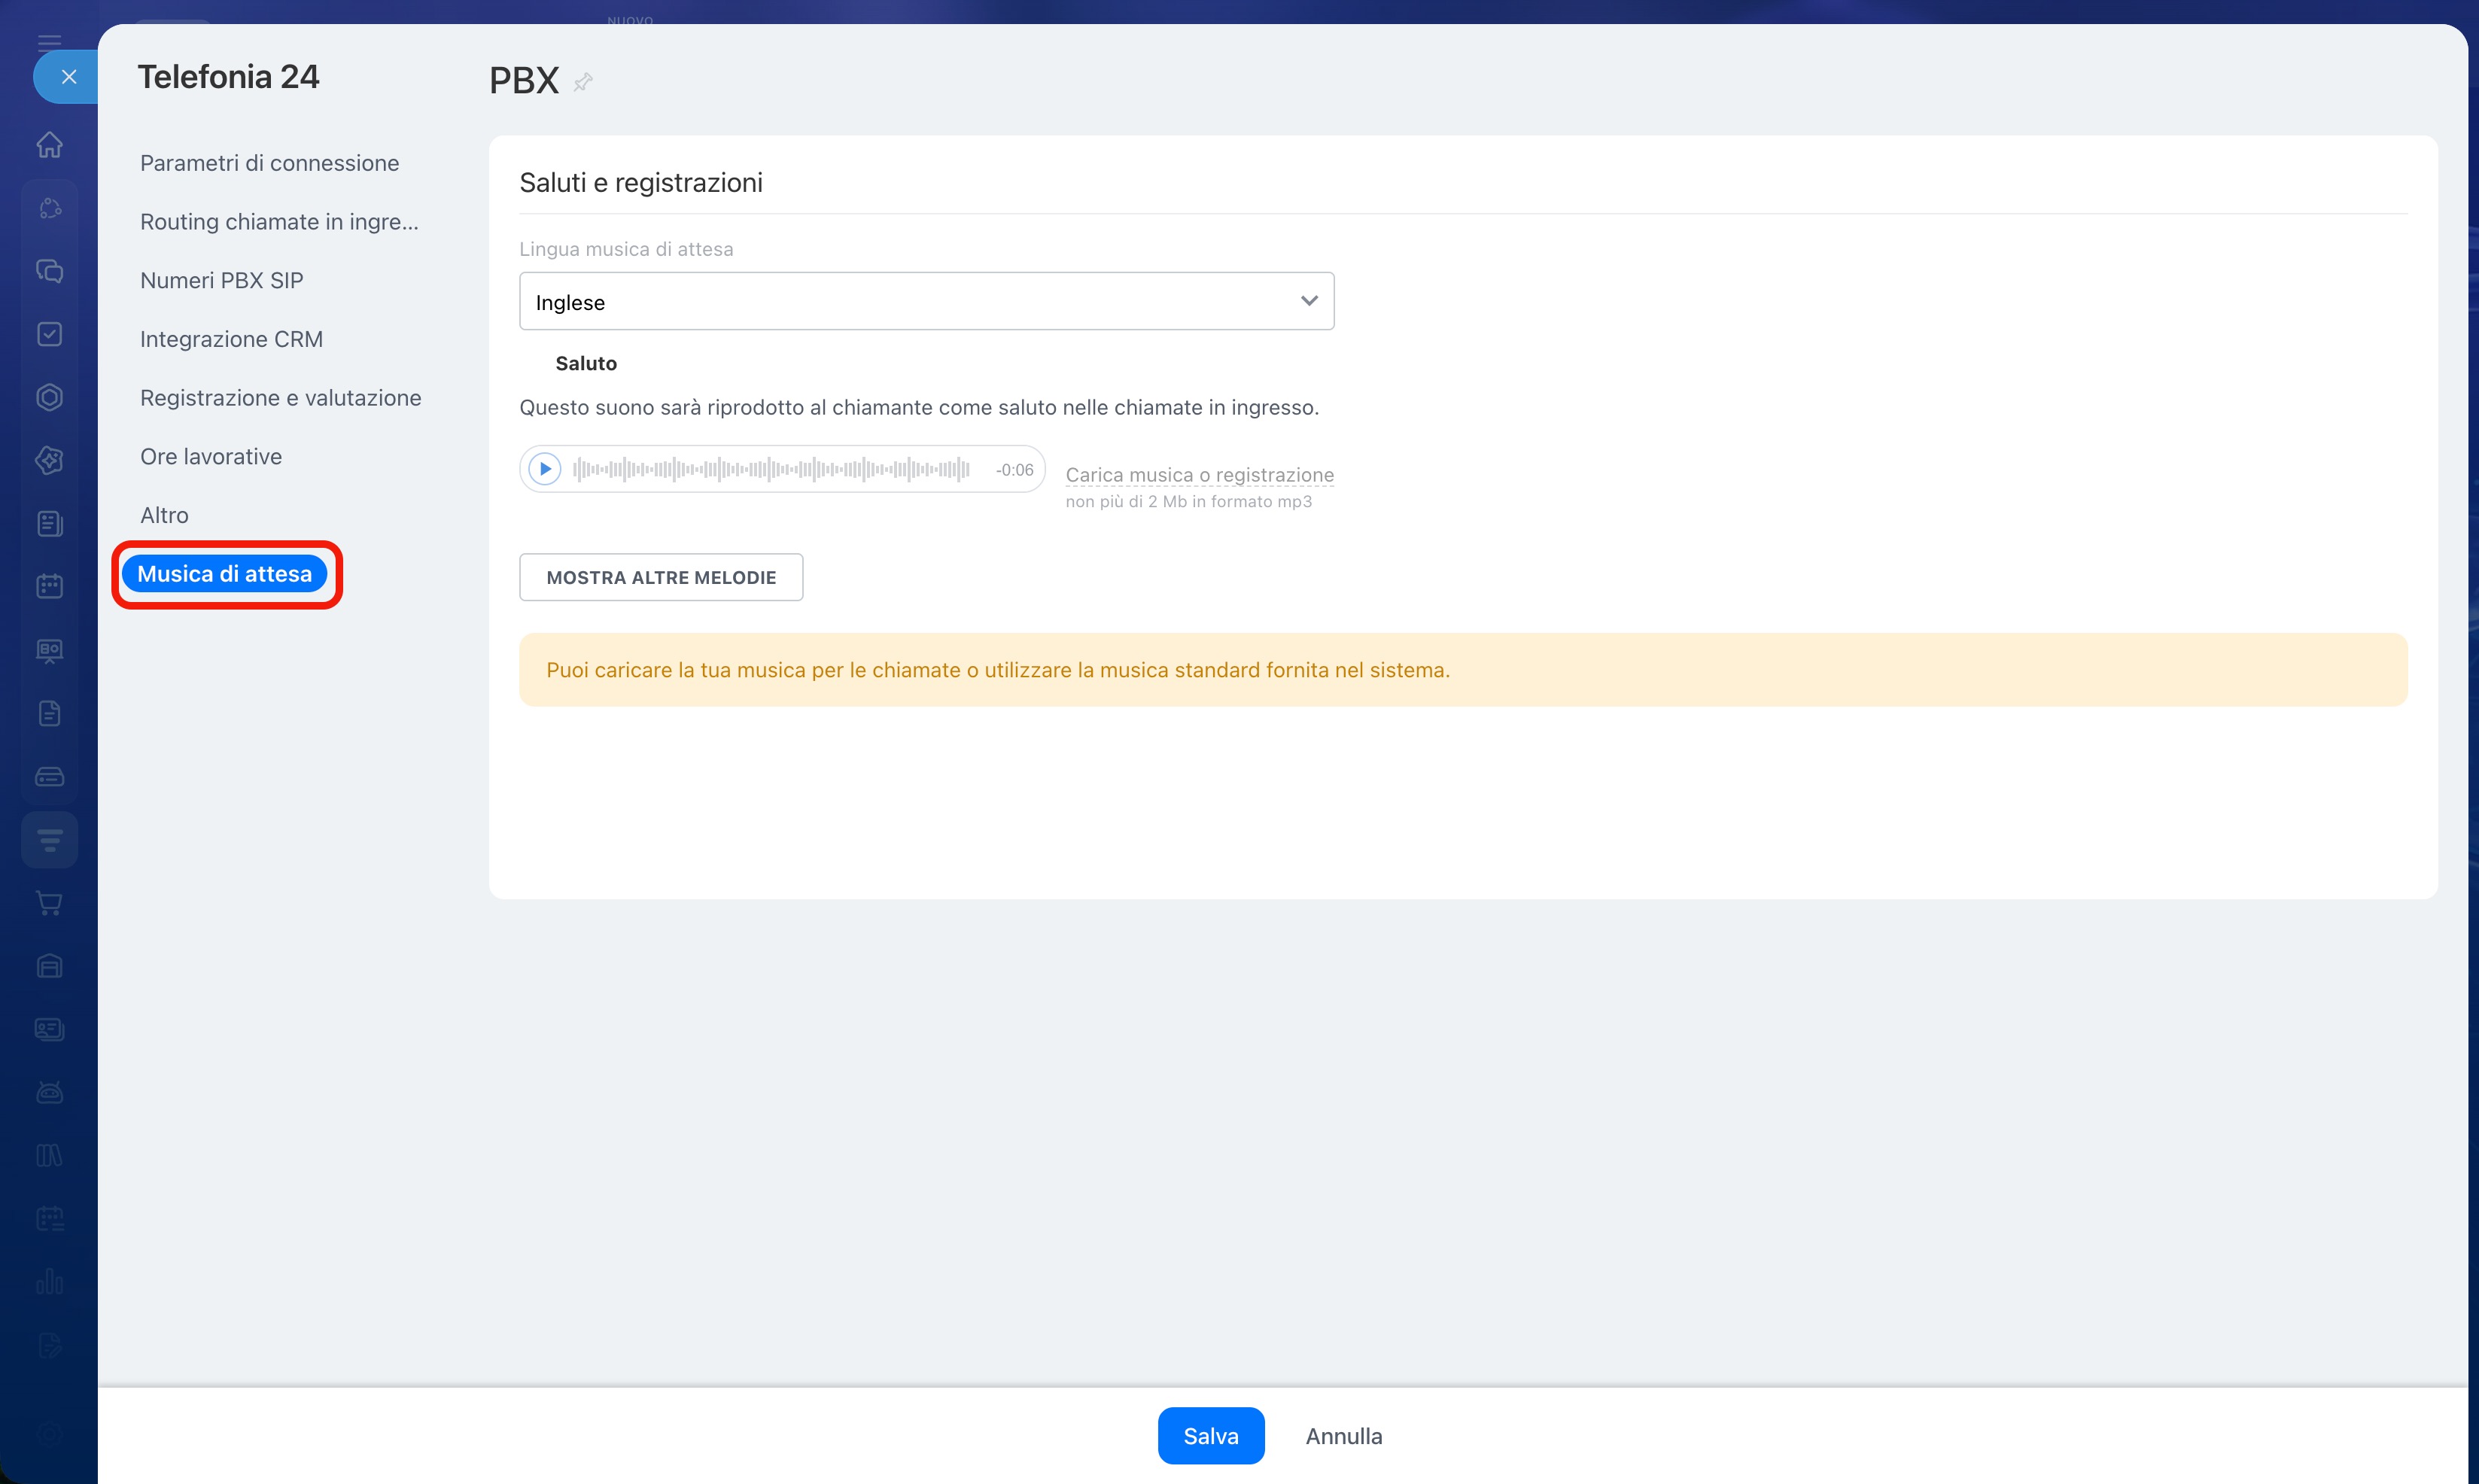Play the Saluto greeting audio

(545, 469)
